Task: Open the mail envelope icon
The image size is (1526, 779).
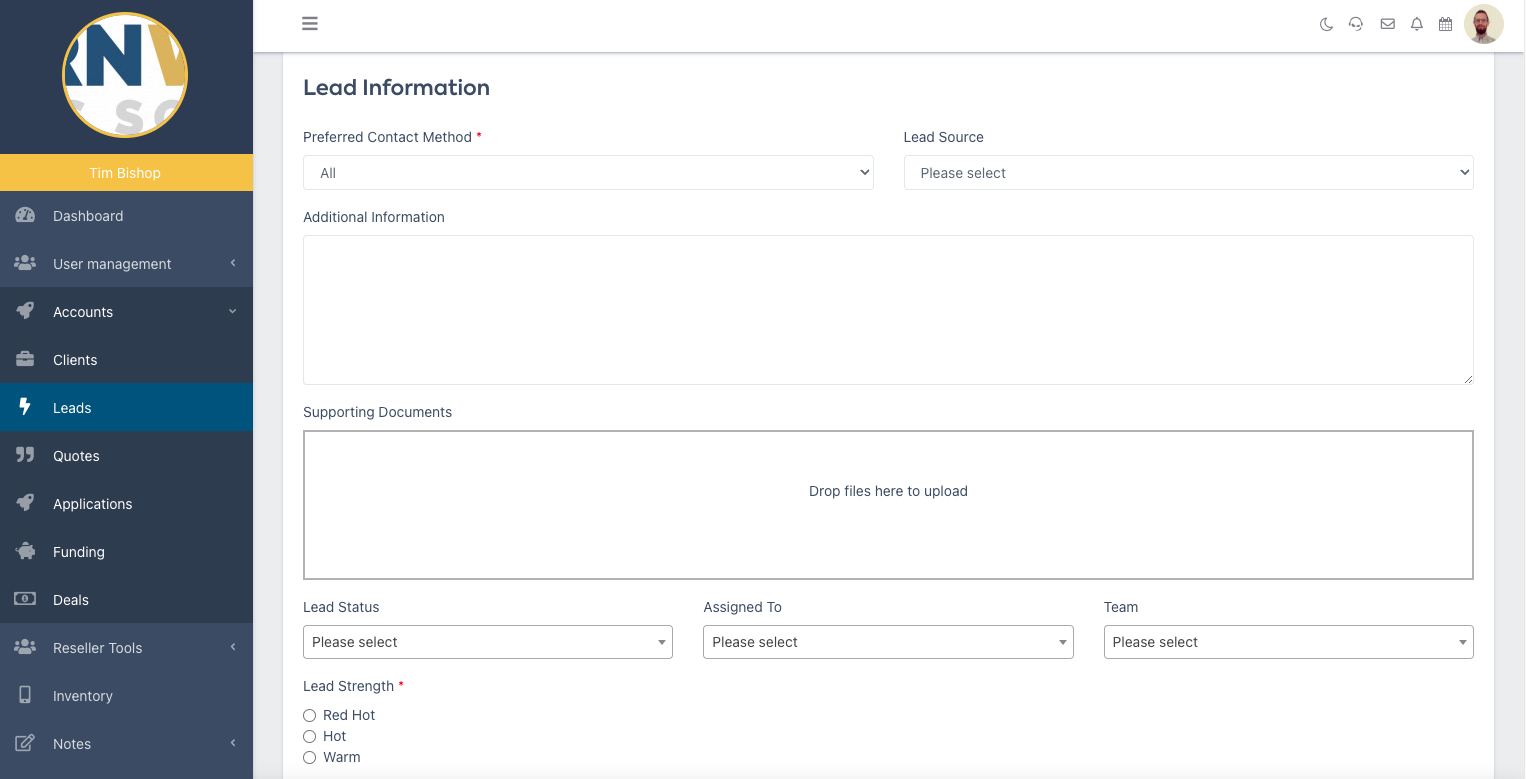Action: [x=1387, y=24]
